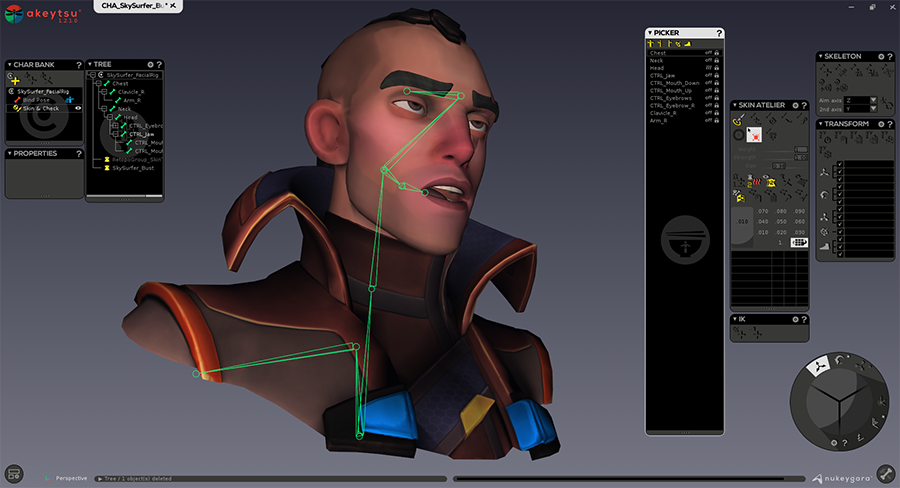The width and height of the screenshot is (900, 488).
Task: Toggle the lock for CTRL_Jaw in Picker
Action: [x=716, y=75]
